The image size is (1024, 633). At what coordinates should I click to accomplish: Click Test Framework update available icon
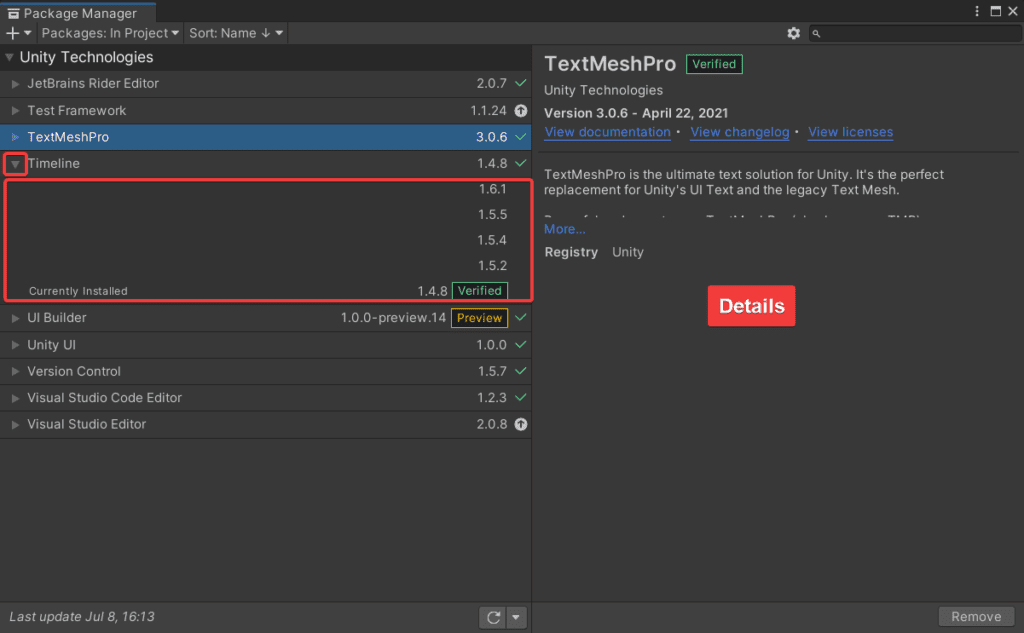click(520, 110)
